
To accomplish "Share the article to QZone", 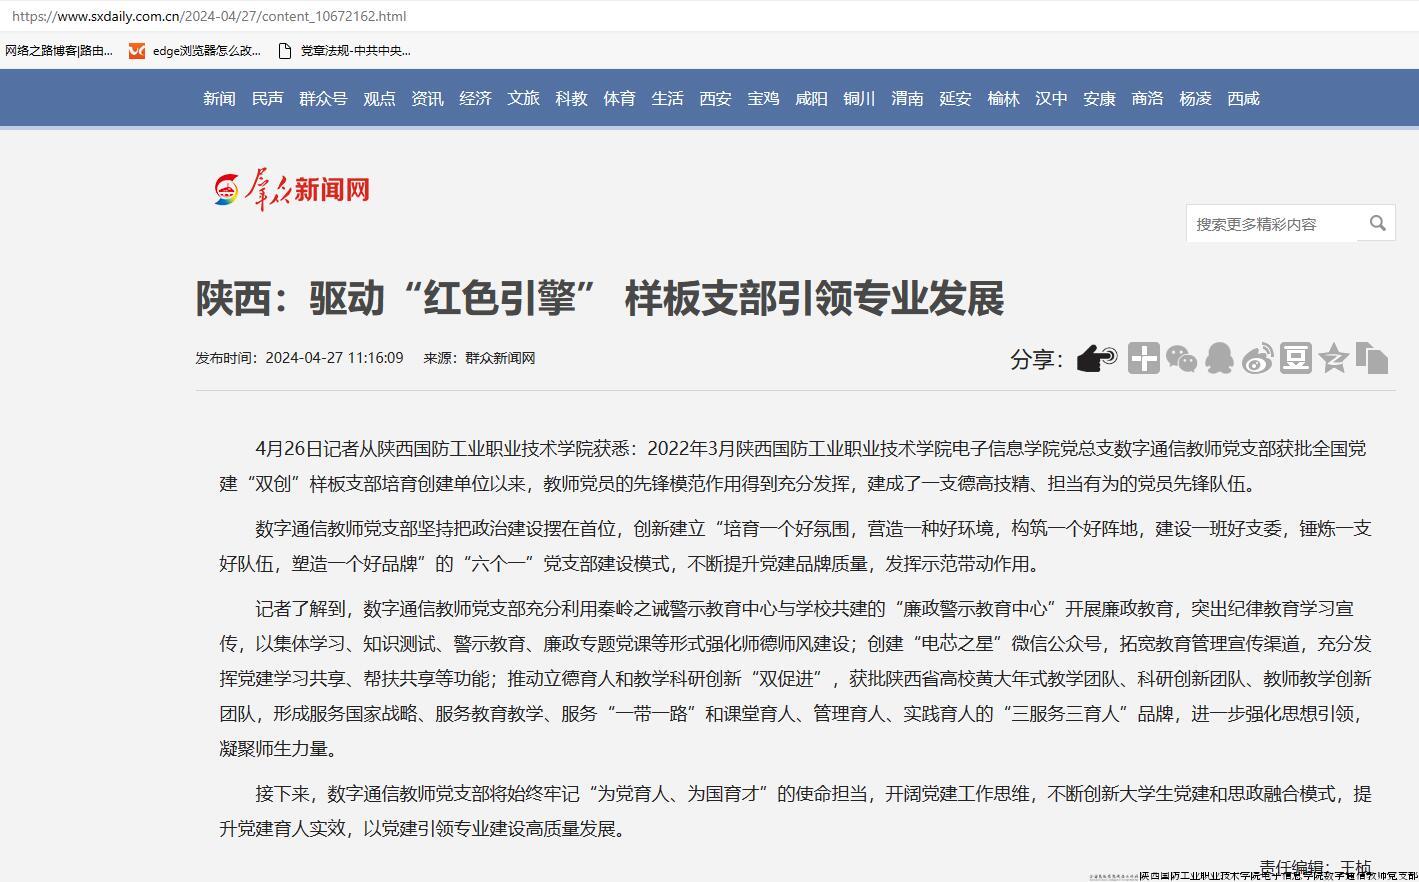I will point(1333,358).
